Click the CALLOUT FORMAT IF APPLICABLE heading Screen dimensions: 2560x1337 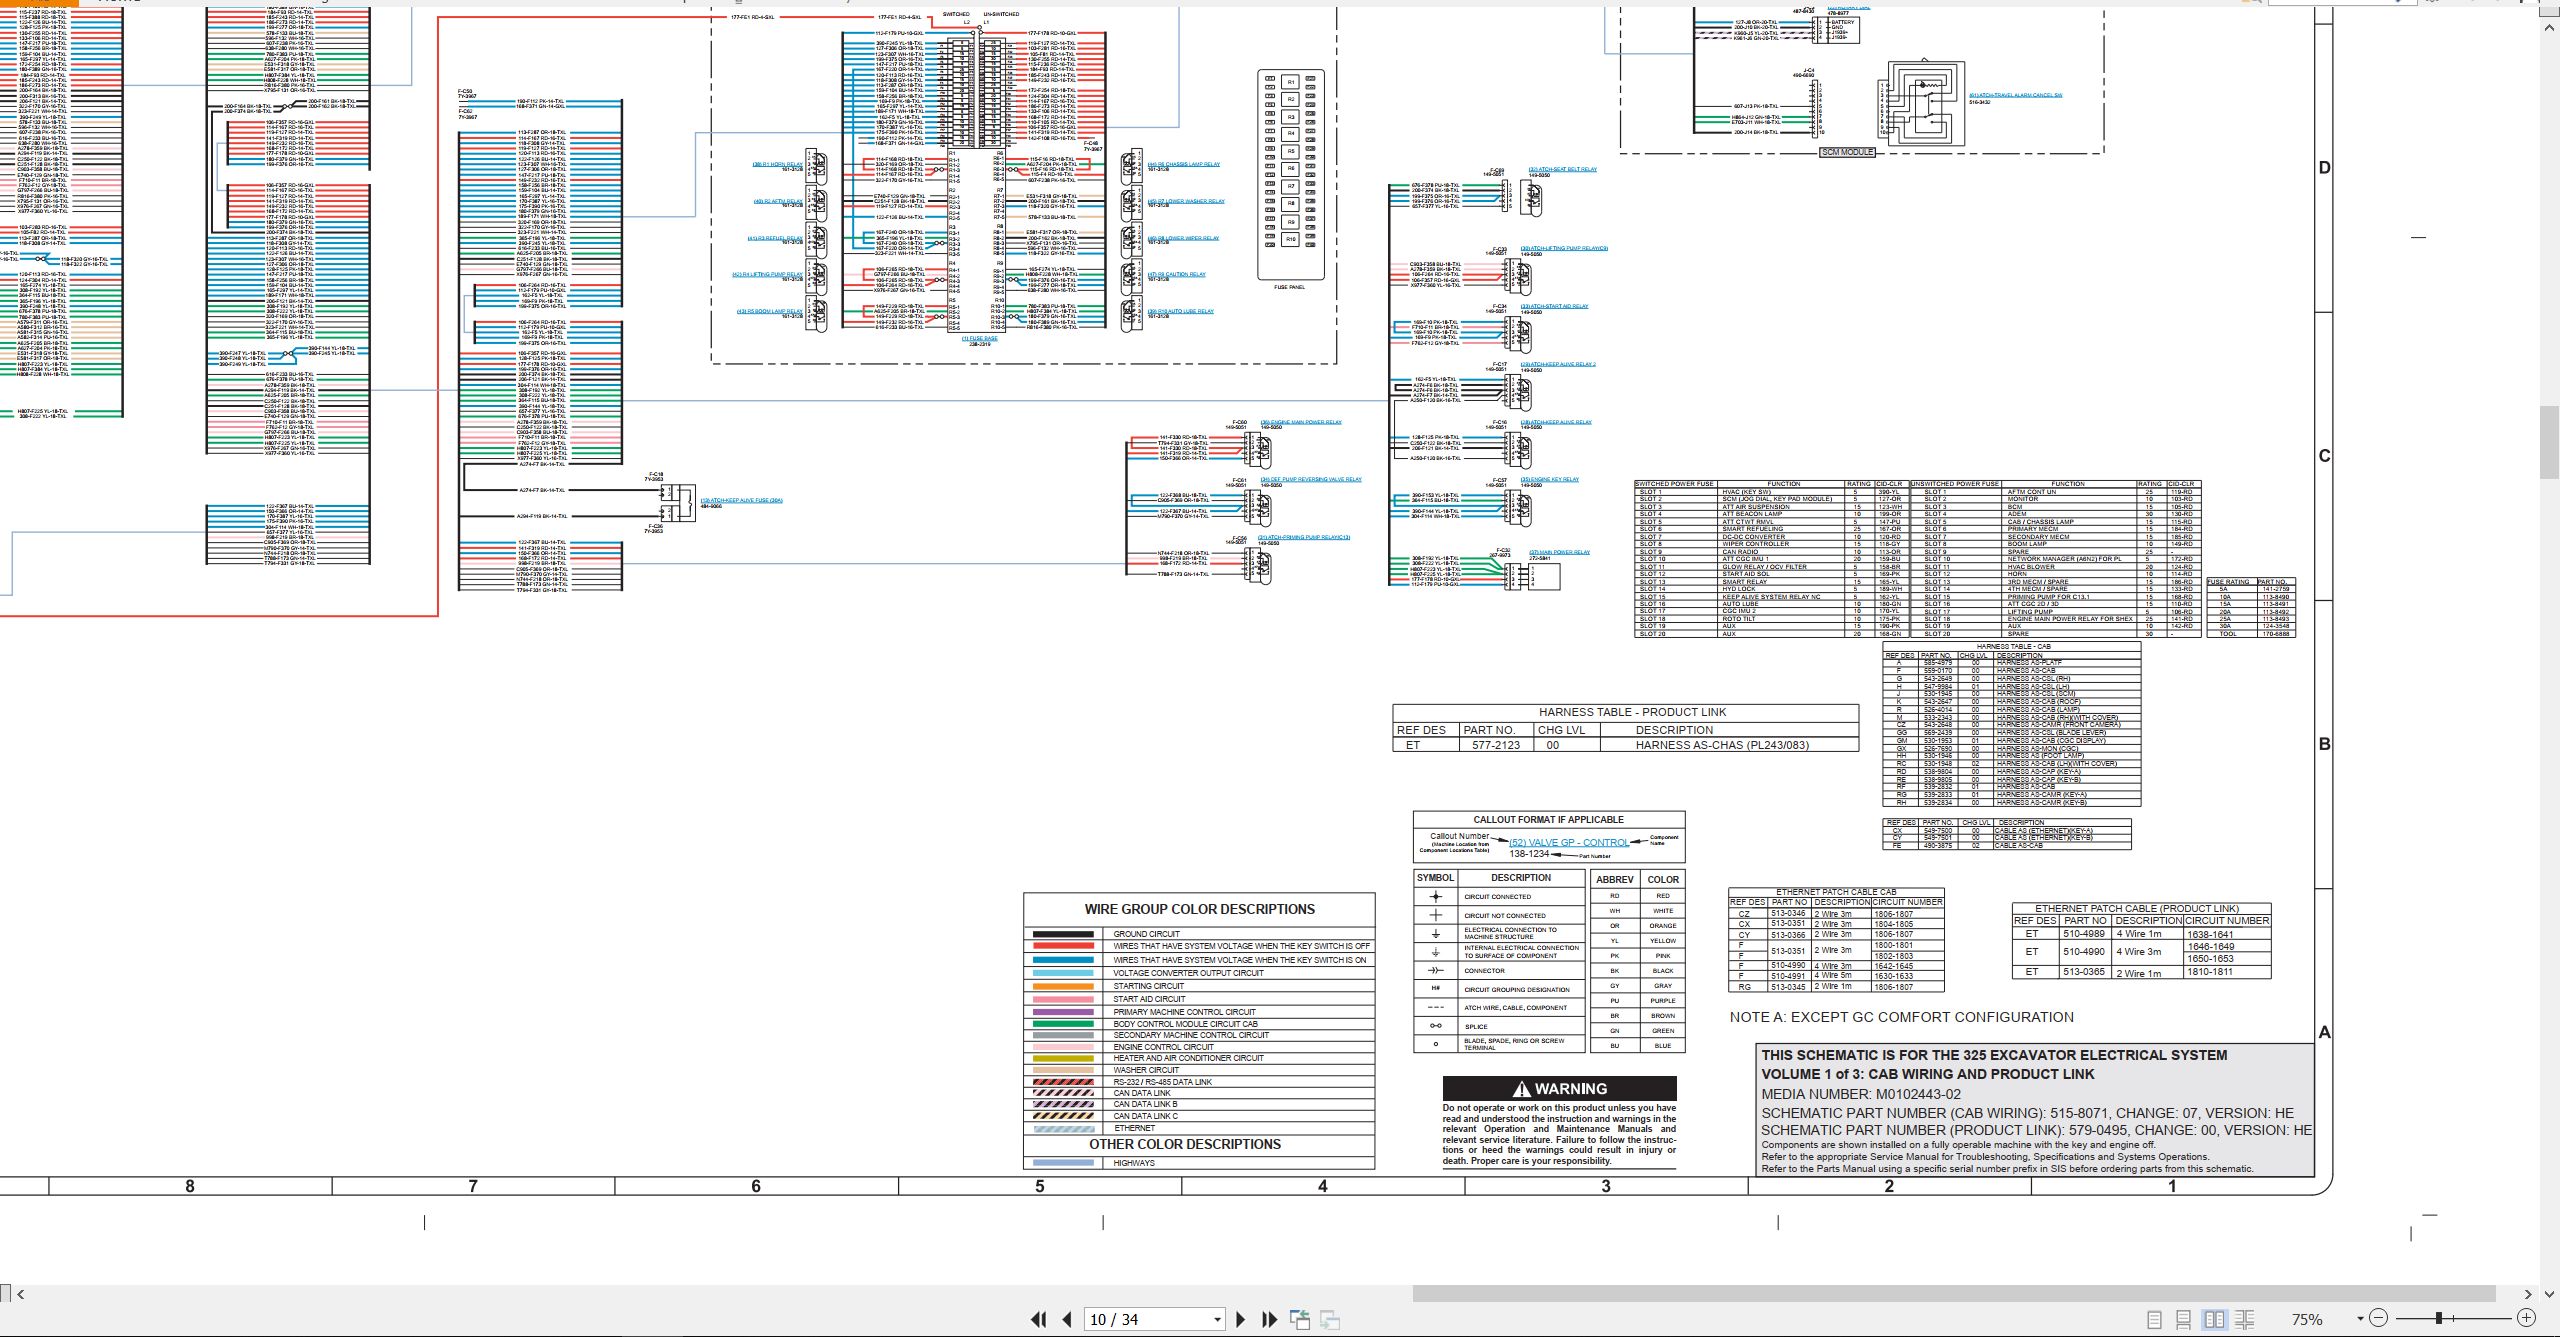click(1549, 819)
